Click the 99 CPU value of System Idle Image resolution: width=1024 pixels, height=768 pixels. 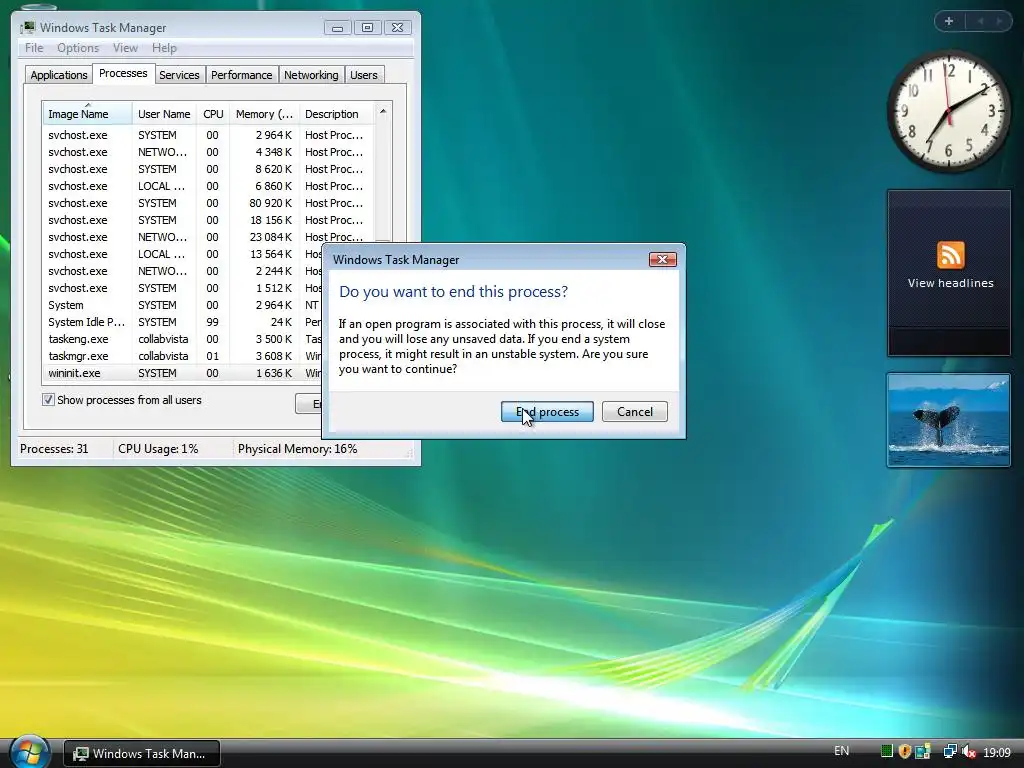[x=212, y=322]
